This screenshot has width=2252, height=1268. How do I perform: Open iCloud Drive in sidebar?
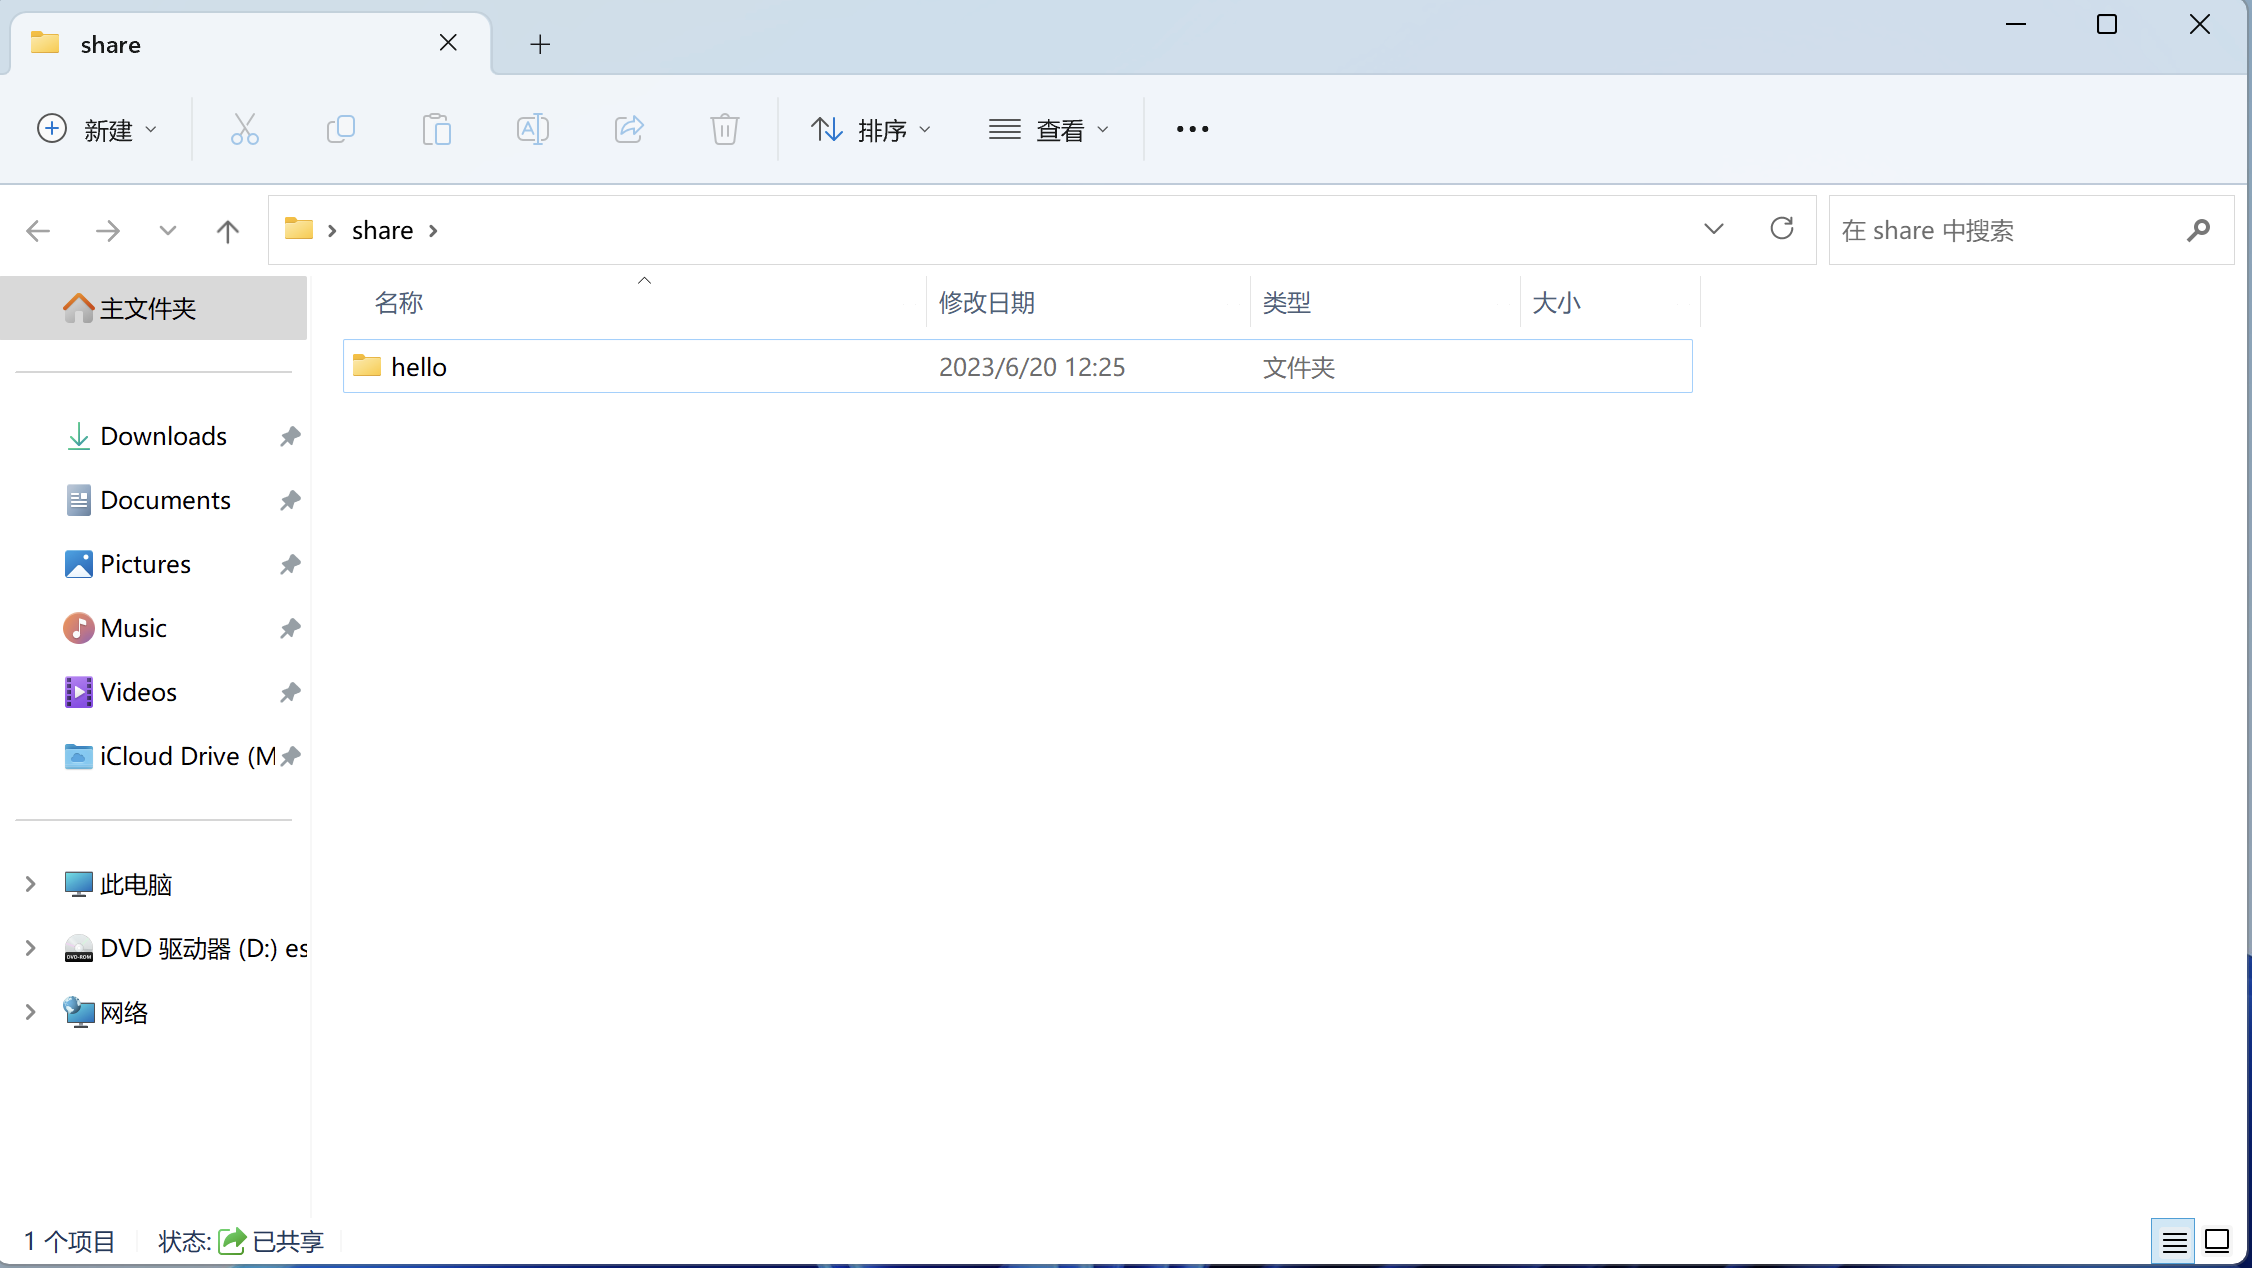pos(188,756)
